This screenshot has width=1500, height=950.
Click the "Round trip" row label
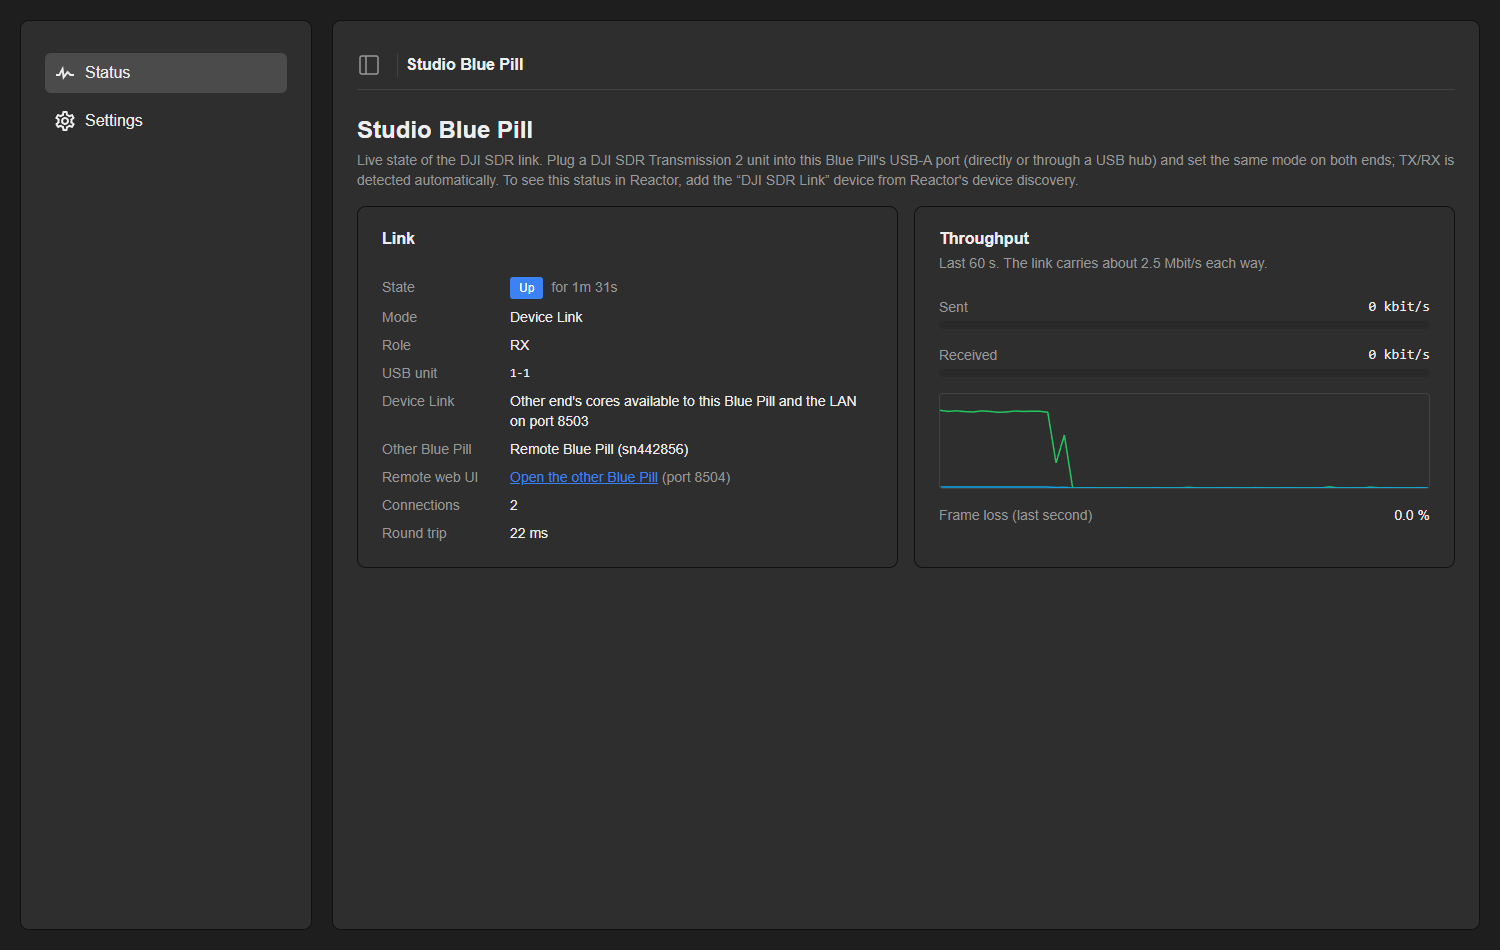click(414, 533)
